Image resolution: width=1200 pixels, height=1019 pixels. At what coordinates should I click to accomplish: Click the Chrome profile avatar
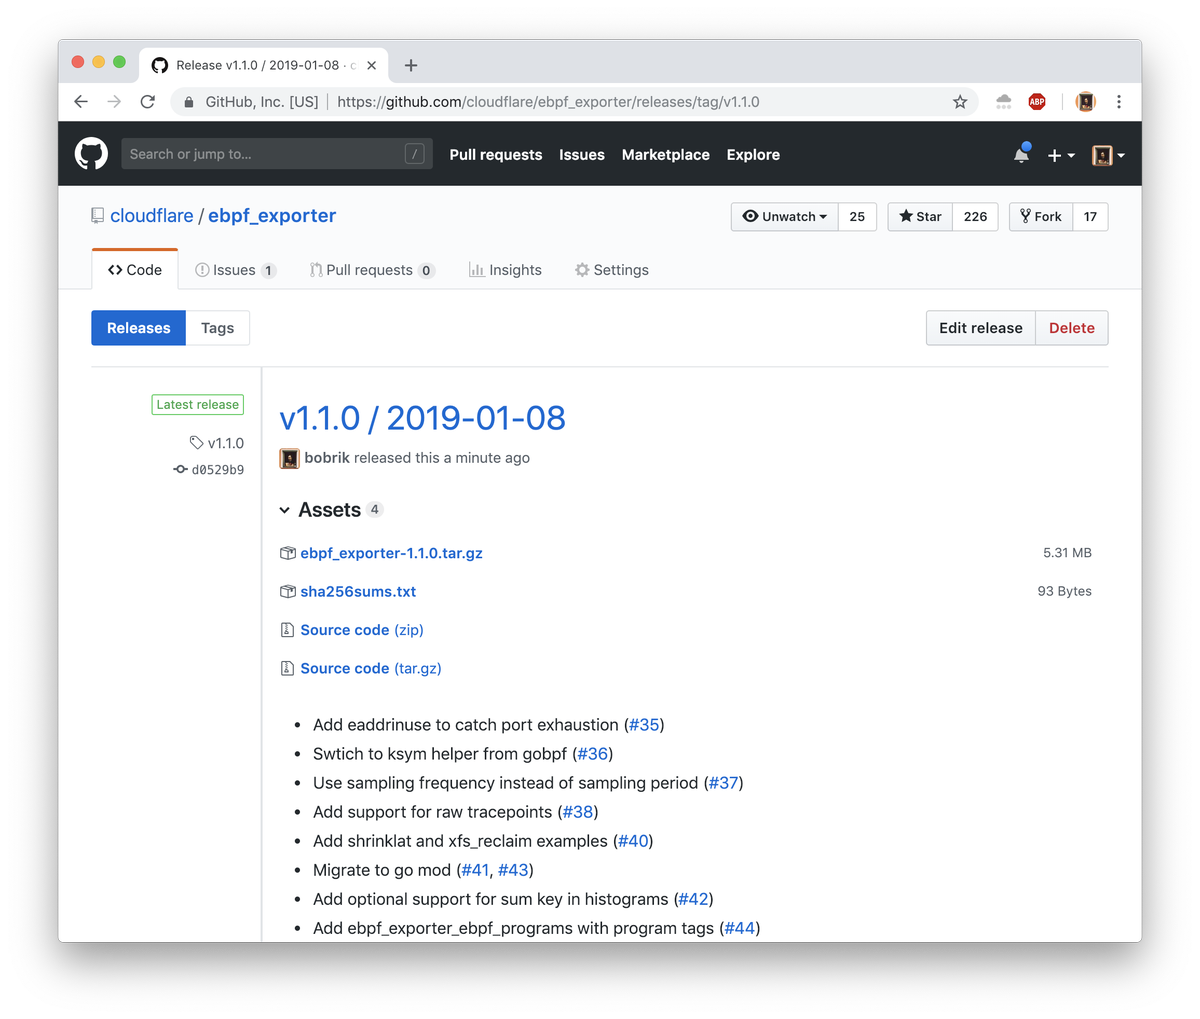1085,101
